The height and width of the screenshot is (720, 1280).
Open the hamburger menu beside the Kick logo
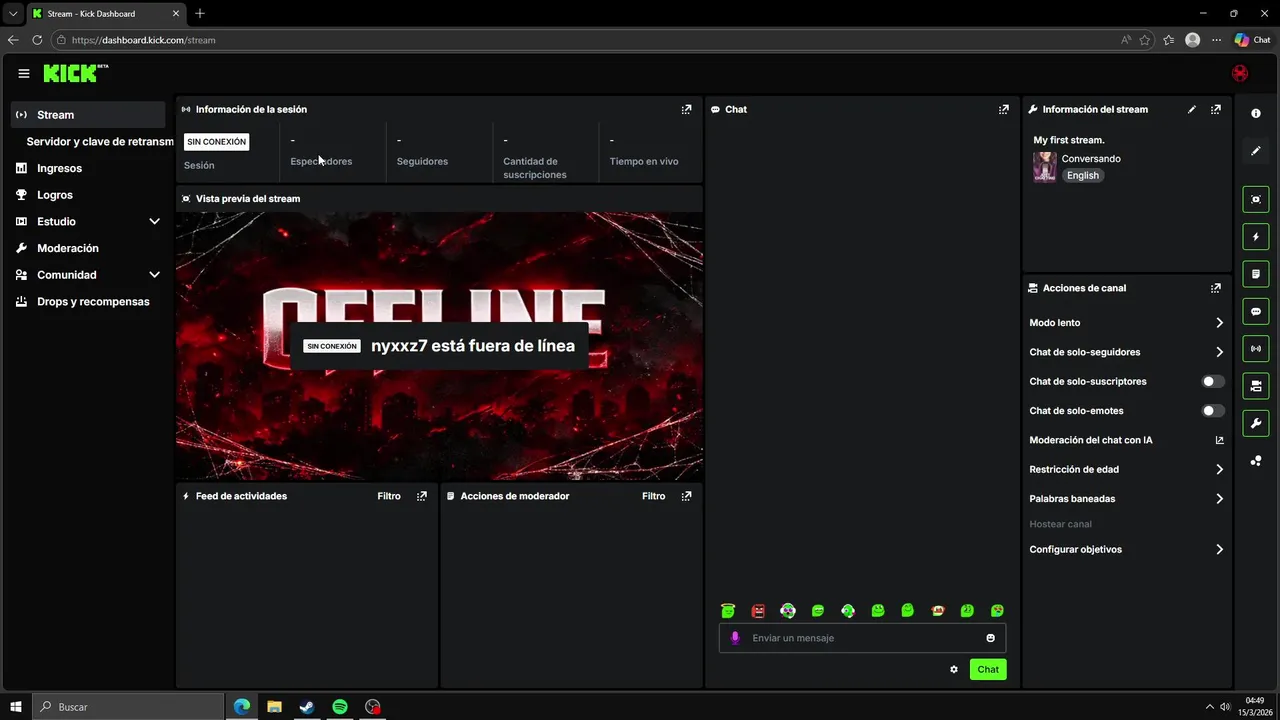point(24,73)
